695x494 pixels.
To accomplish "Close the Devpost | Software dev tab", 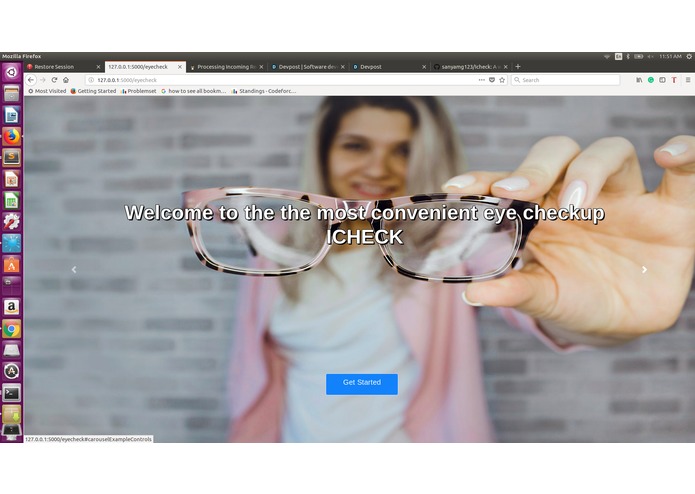I will tap(343, 67).
